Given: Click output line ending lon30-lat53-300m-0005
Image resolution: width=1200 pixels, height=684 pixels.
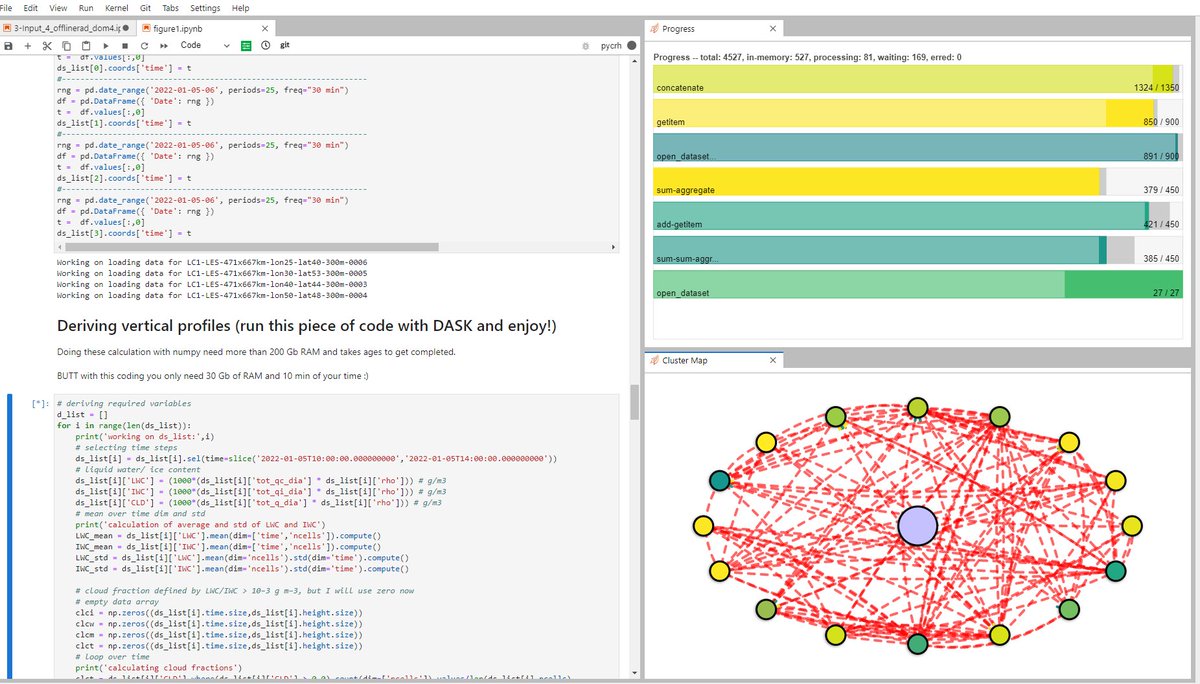Looking at the screenshot, I should tap(212, 273).
